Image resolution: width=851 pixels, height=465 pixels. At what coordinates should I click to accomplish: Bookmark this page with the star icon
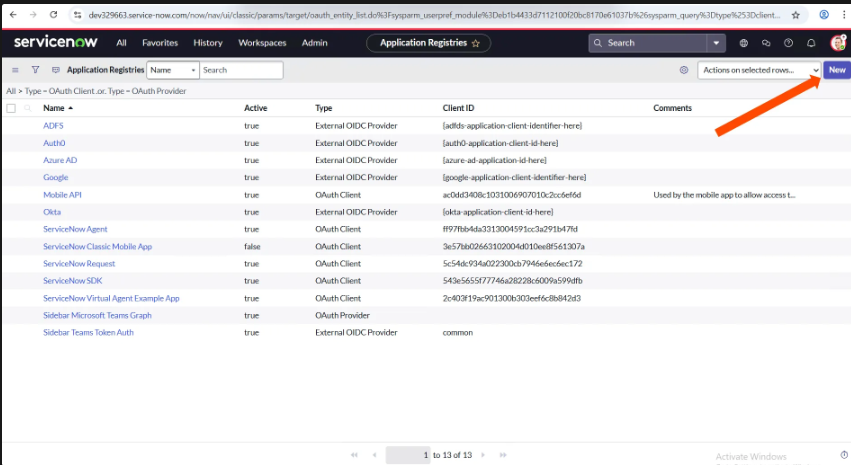(796, 15)
